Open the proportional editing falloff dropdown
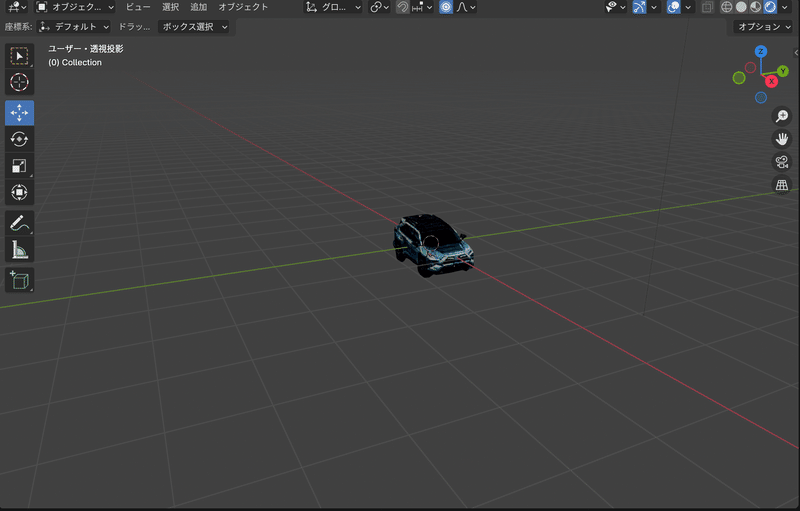 [x=466, y=7]
